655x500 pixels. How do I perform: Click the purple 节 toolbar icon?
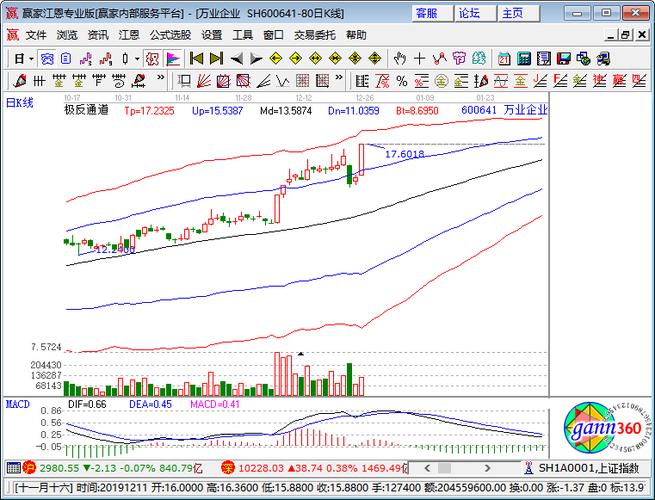459,59
